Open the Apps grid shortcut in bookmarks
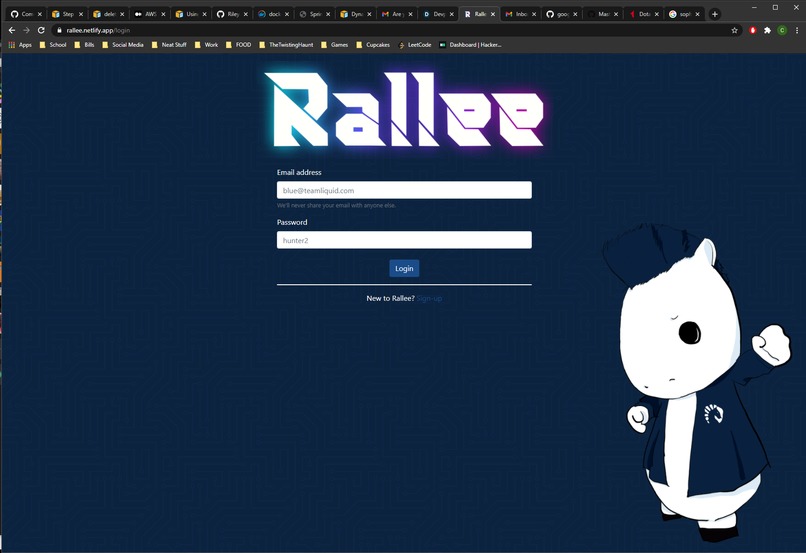This screenshot has width=806, height=553. click(x=20, y=45)
